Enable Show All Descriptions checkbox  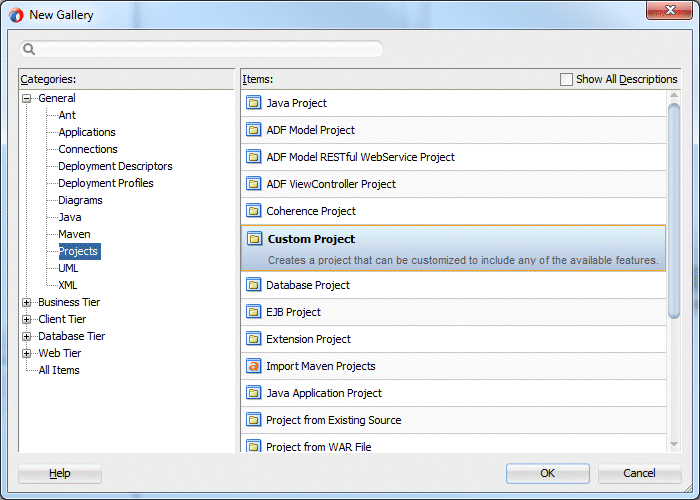tap(566, 79)
